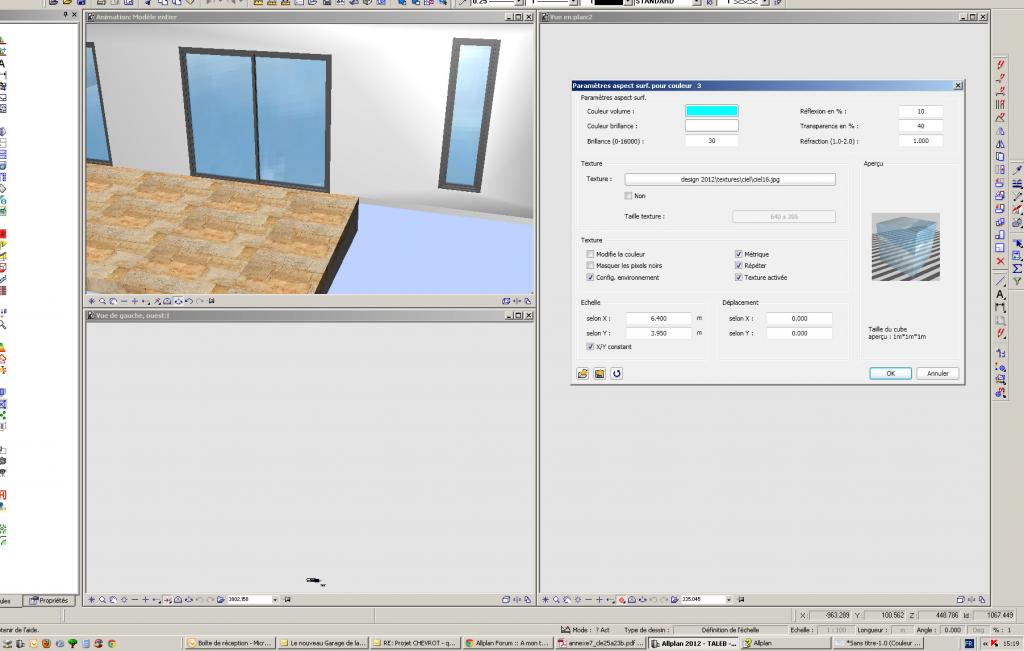Edit the Réfraction (1.0-2.0) field
The height and width of the screenshot is (651, 1024).
point(920,140)
